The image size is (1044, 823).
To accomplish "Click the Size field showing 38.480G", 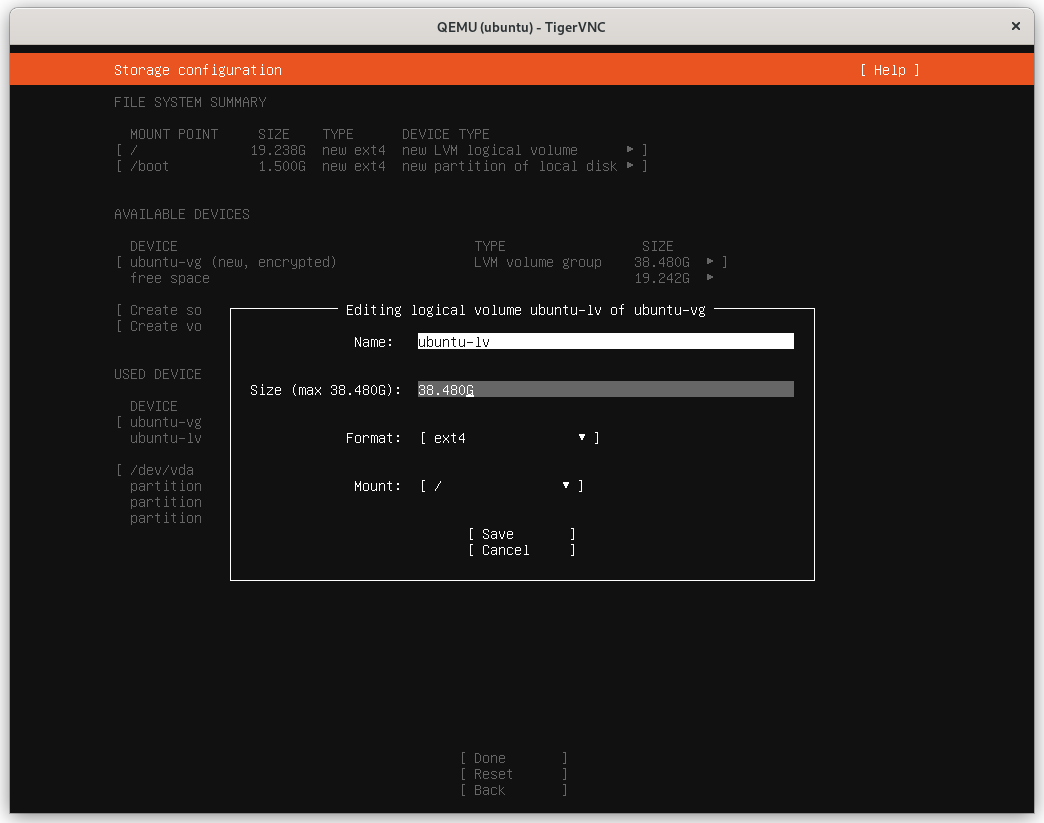I will pyautogui.click(x=604, y=389).
